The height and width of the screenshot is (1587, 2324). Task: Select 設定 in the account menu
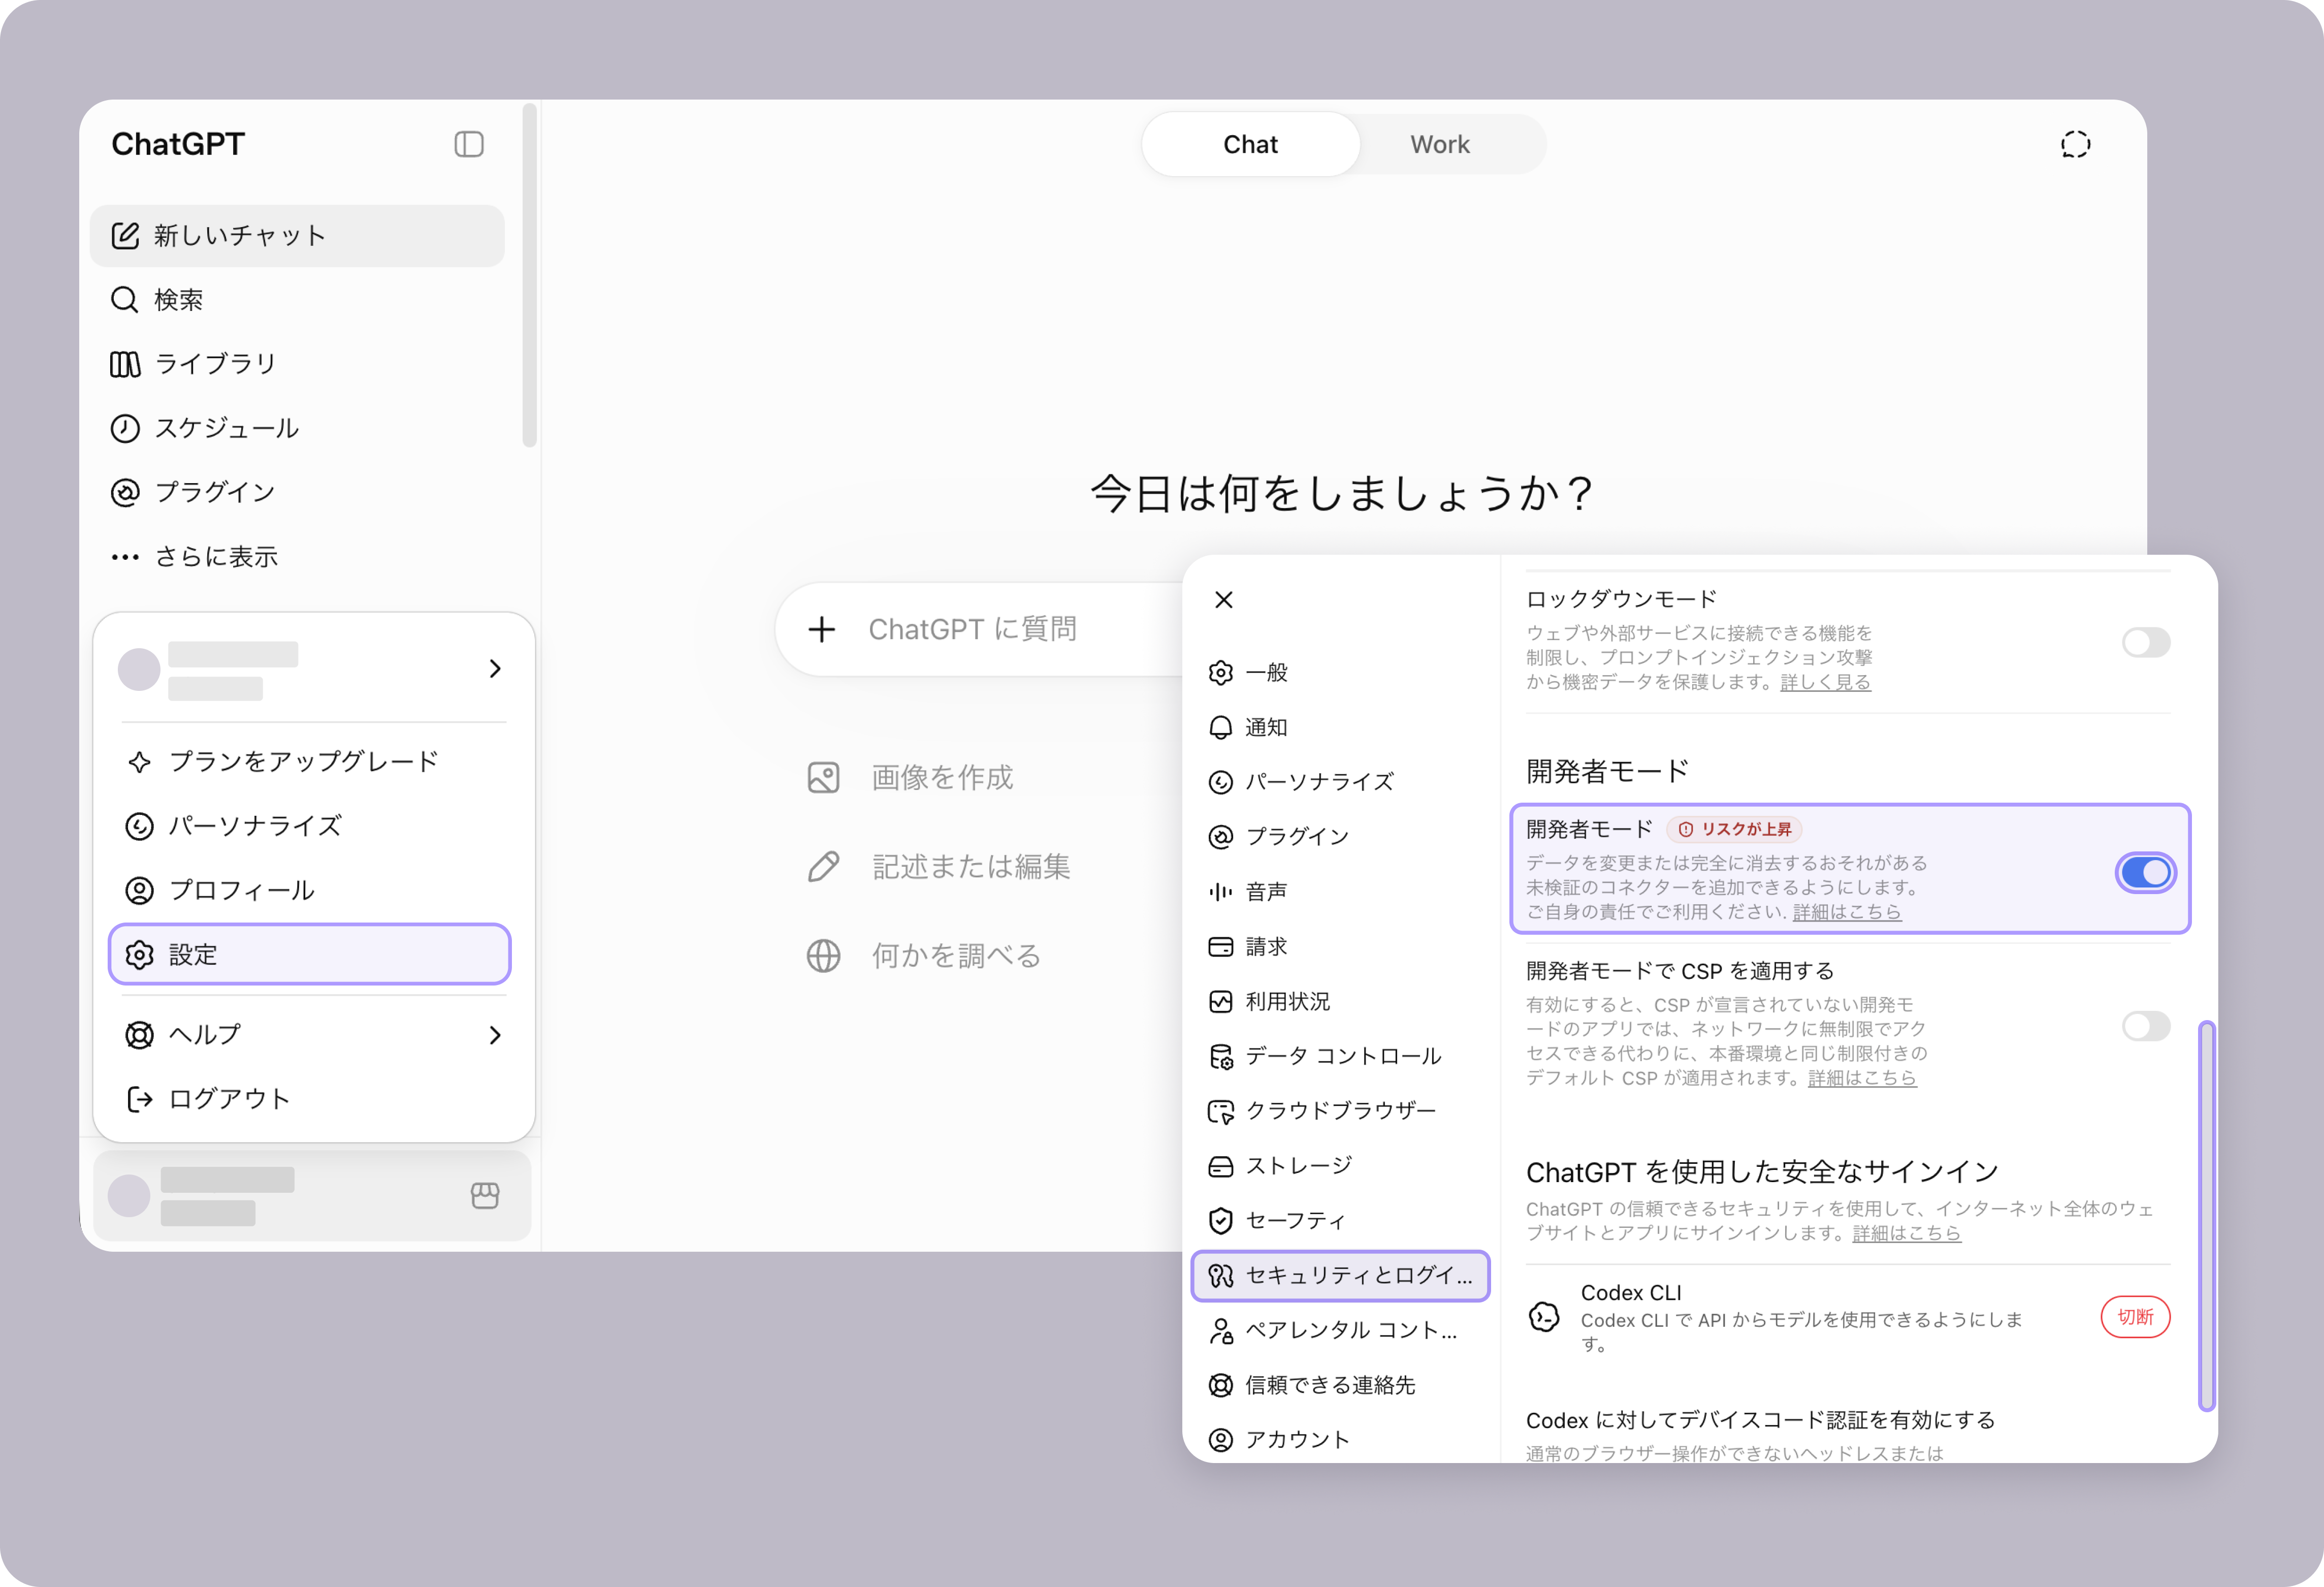pos(310,954)
